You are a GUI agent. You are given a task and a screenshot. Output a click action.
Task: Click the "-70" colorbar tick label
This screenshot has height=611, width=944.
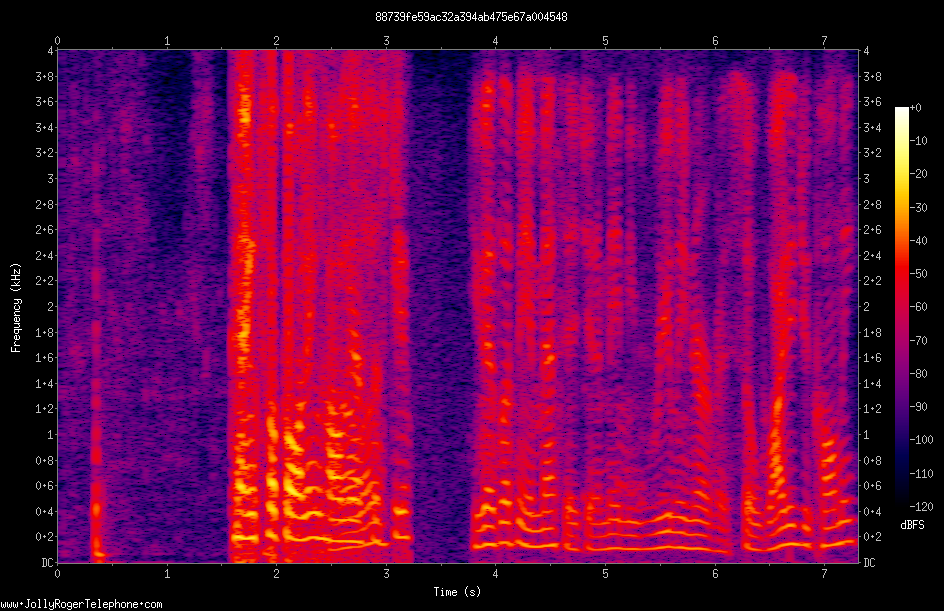click(918, 341)
